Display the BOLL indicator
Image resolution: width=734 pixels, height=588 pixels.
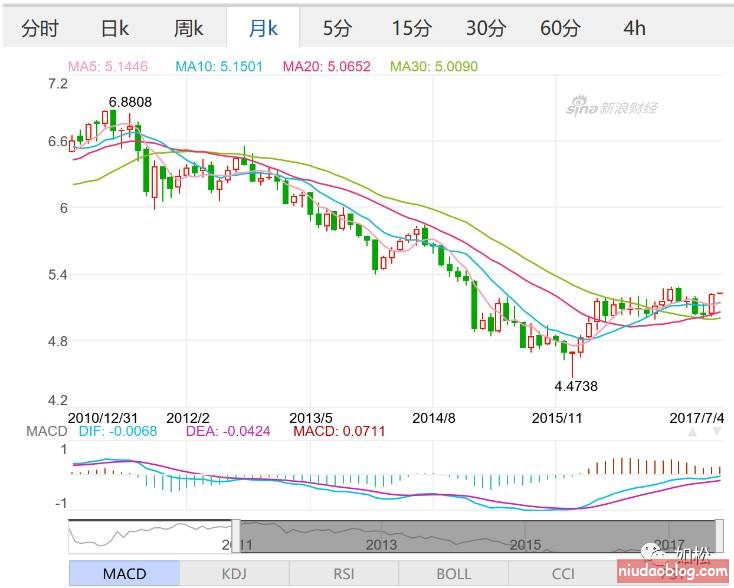(x=453, y=573)
